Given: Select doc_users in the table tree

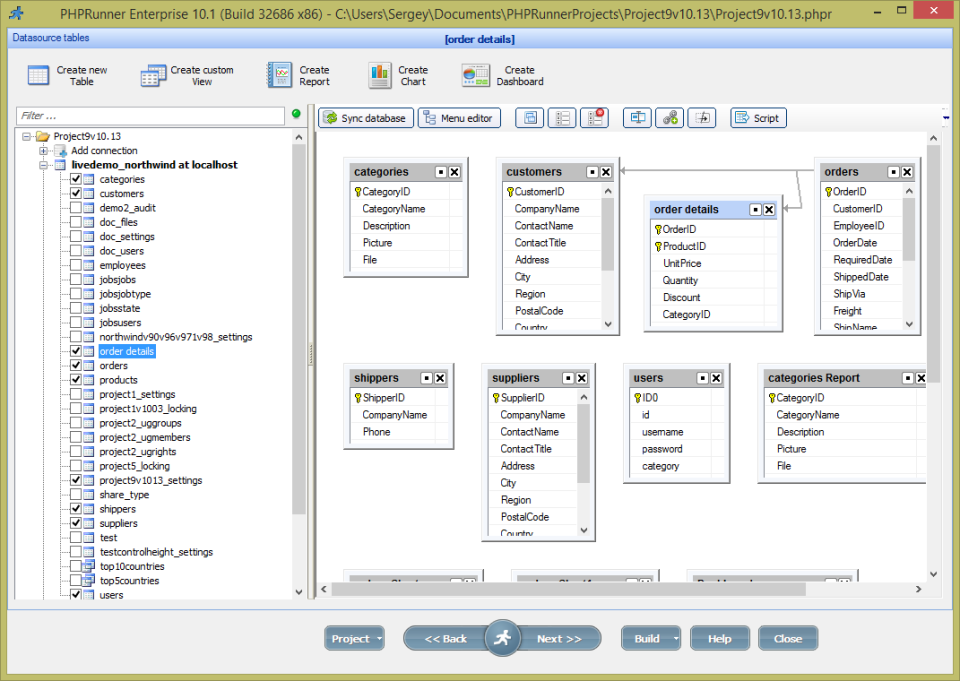Looking at the screenshot, I should (122, 251).
